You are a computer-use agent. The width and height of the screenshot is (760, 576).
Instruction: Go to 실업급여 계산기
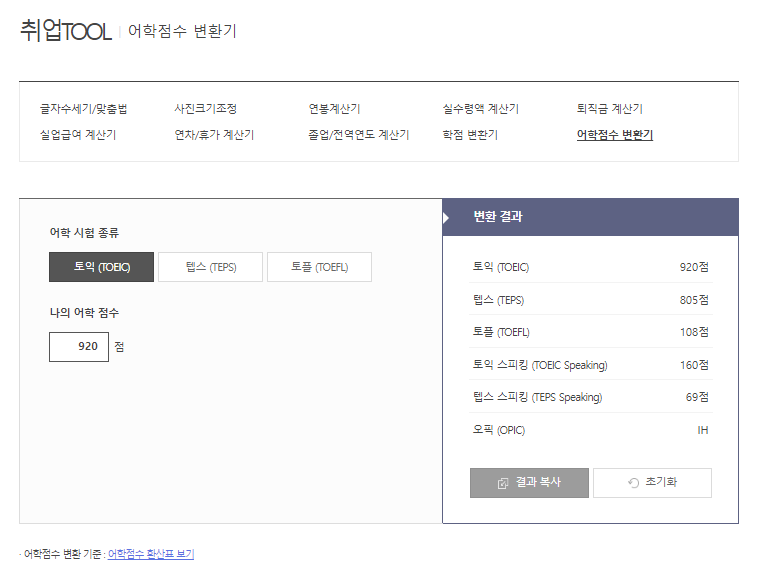point(78,135)
